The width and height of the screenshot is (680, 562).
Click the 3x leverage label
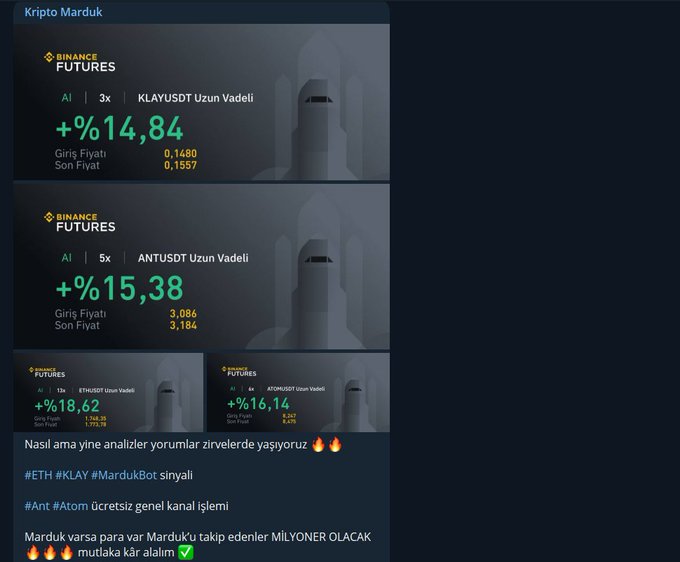pos(105,98)
